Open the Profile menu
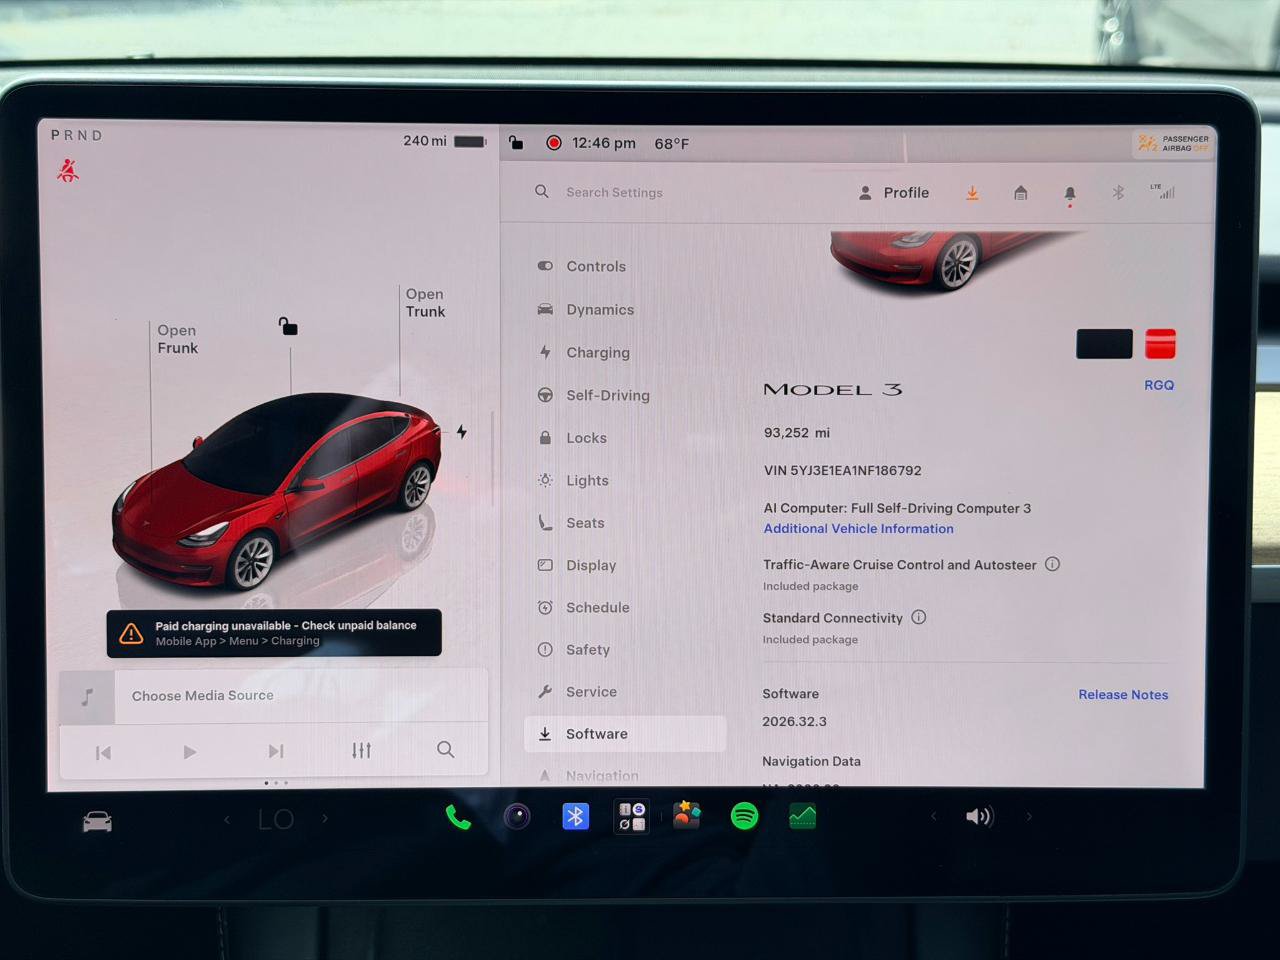The width and height of the screenshot is (1280, 960). coord(894,193)
